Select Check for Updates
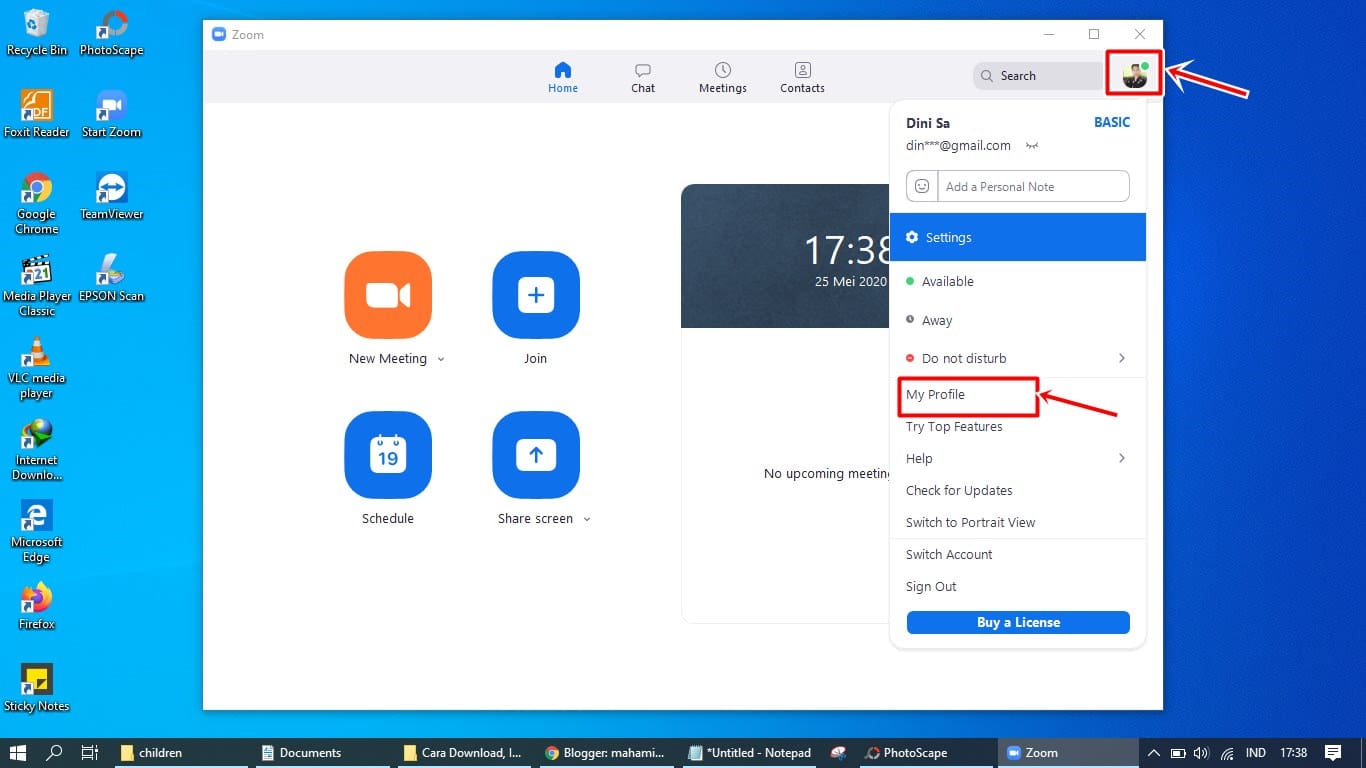The width and height of the screenshot is (1366, 768). point(959,490)
